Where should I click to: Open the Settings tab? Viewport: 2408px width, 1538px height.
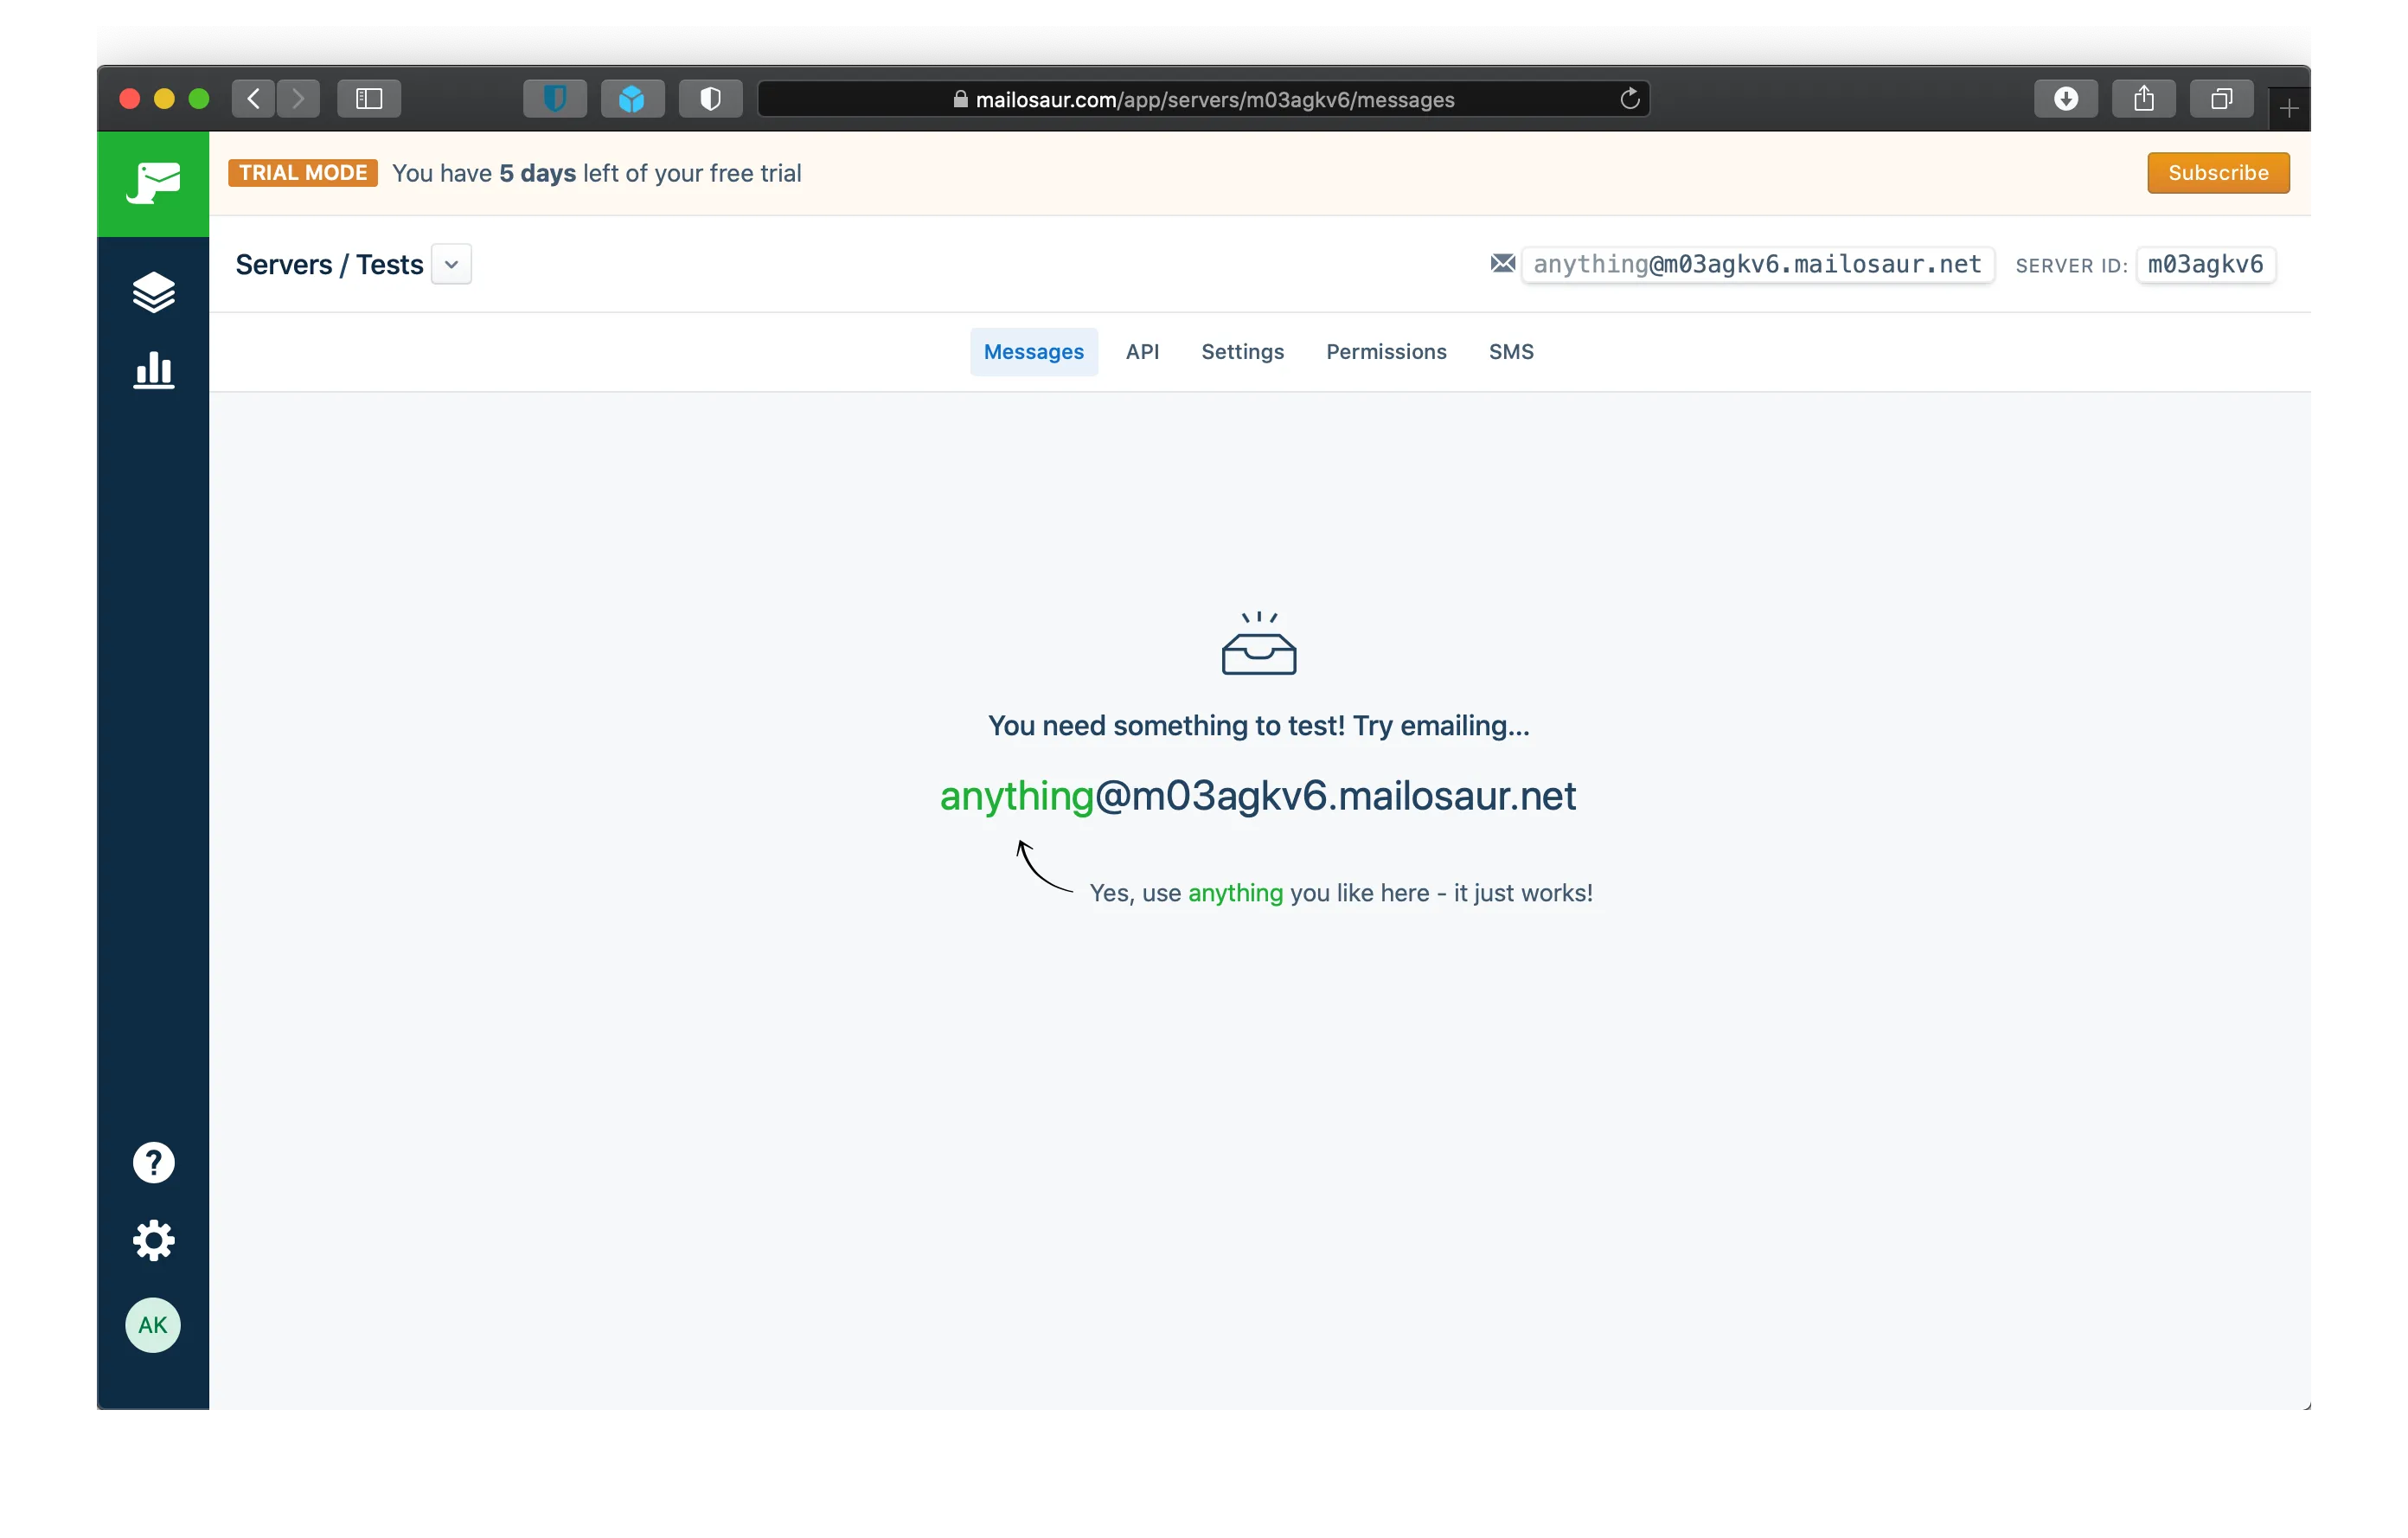tap(1242, 352)
